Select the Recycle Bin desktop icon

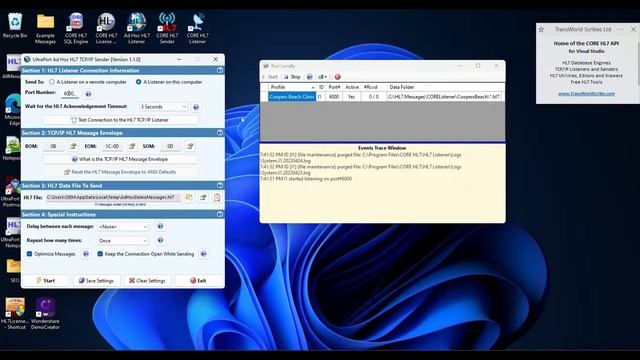point(15,25)
